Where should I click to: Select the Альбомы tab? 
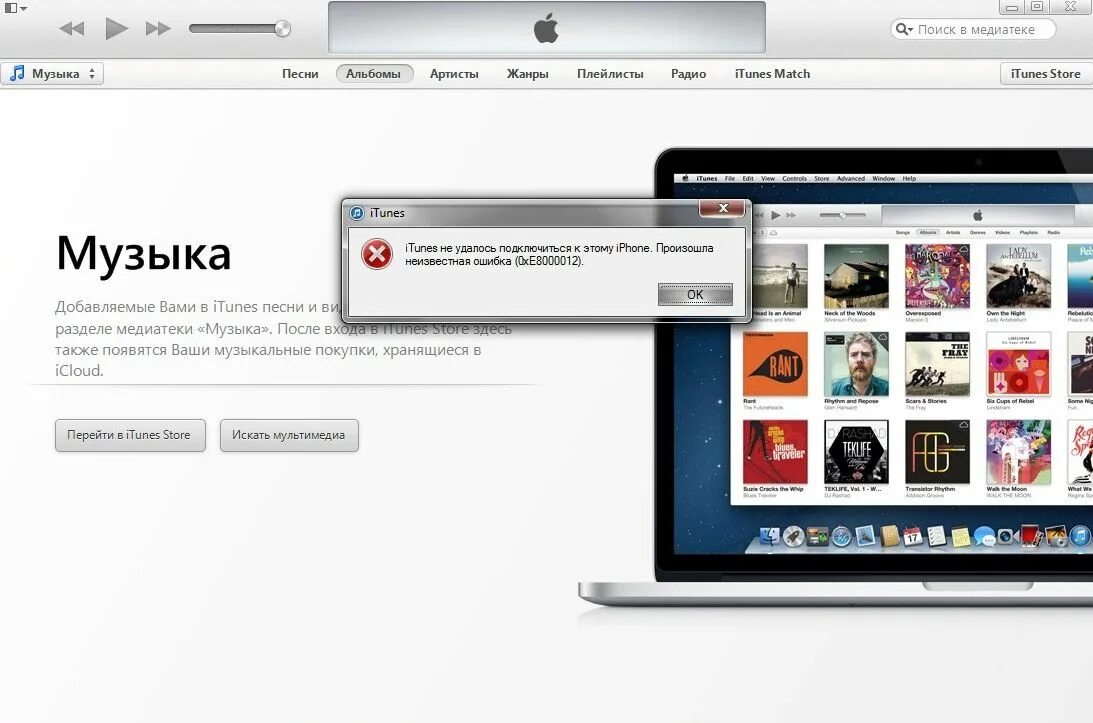pyautogui.click(x=374, y=73)
